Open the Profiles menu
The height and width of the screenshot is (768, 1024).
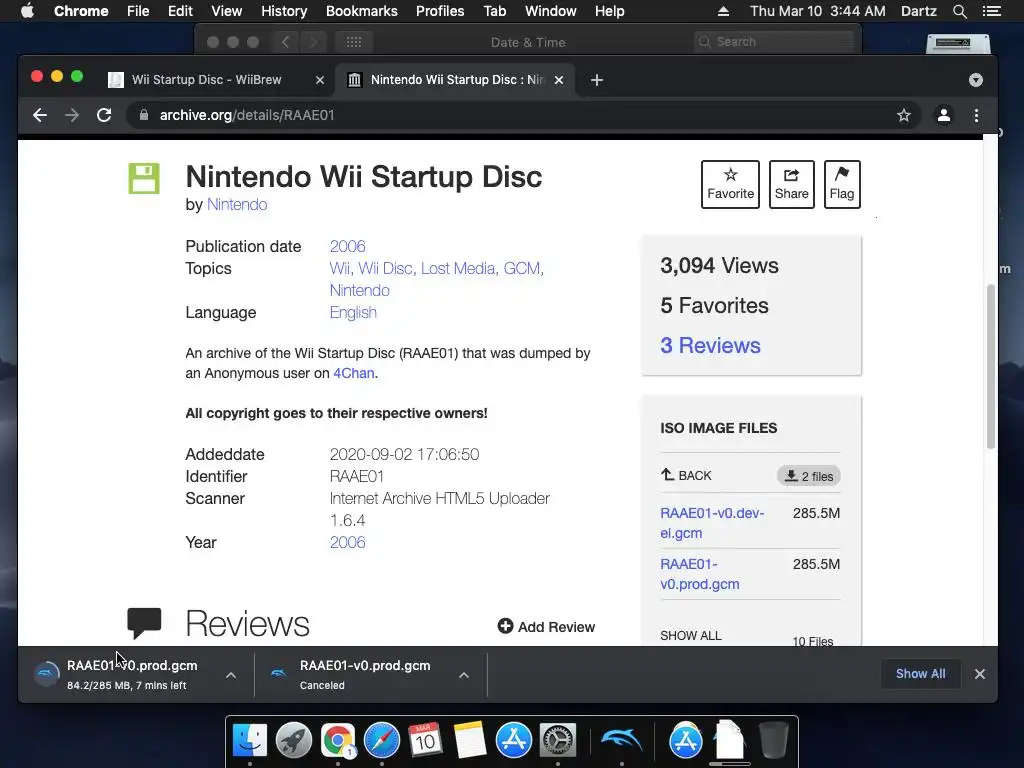tap(440, 11)
